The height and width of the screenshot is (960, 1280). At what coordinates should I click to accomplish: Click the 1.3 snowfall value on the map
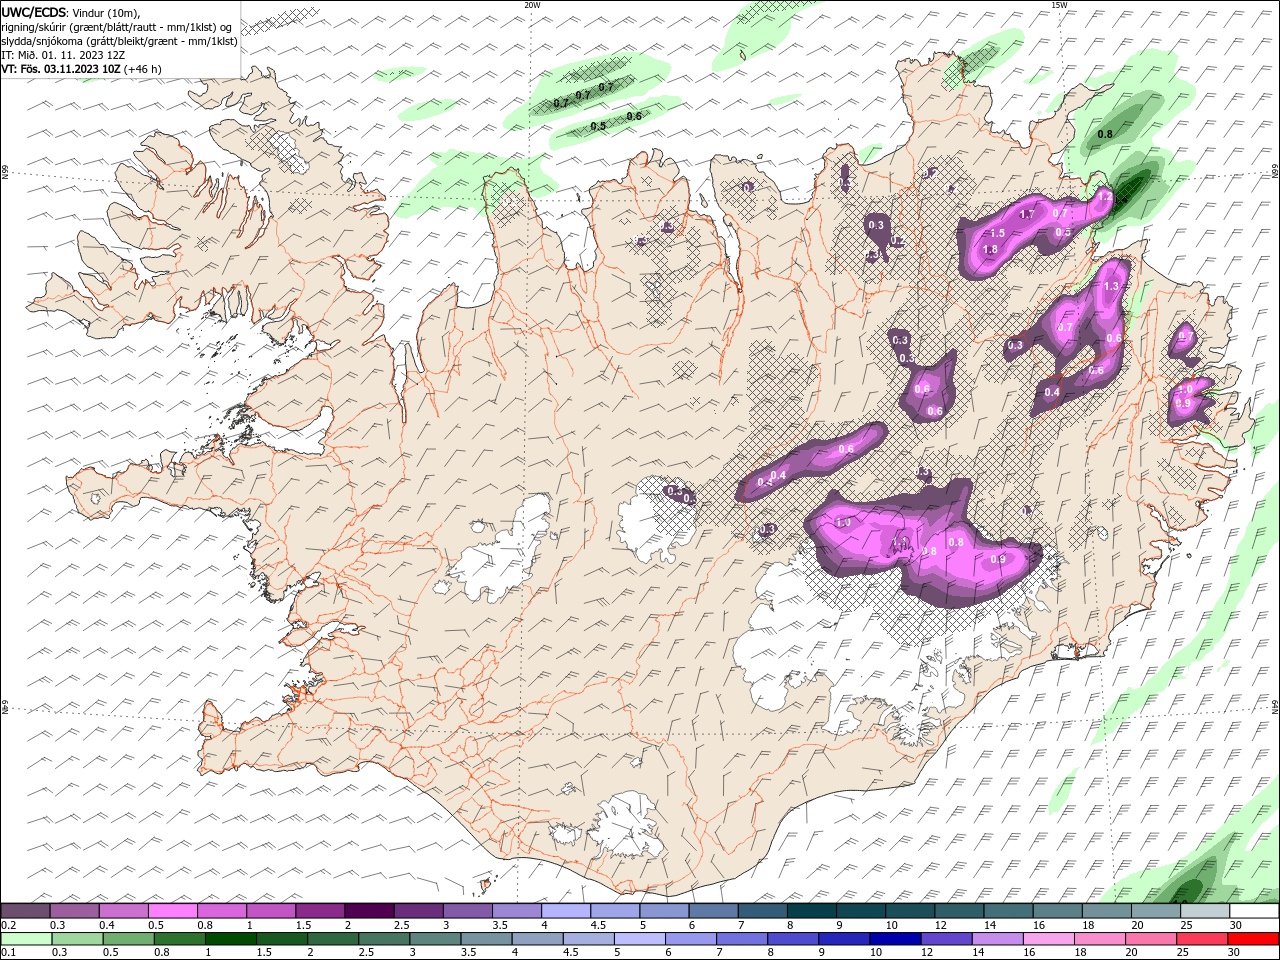point(1110,287)
